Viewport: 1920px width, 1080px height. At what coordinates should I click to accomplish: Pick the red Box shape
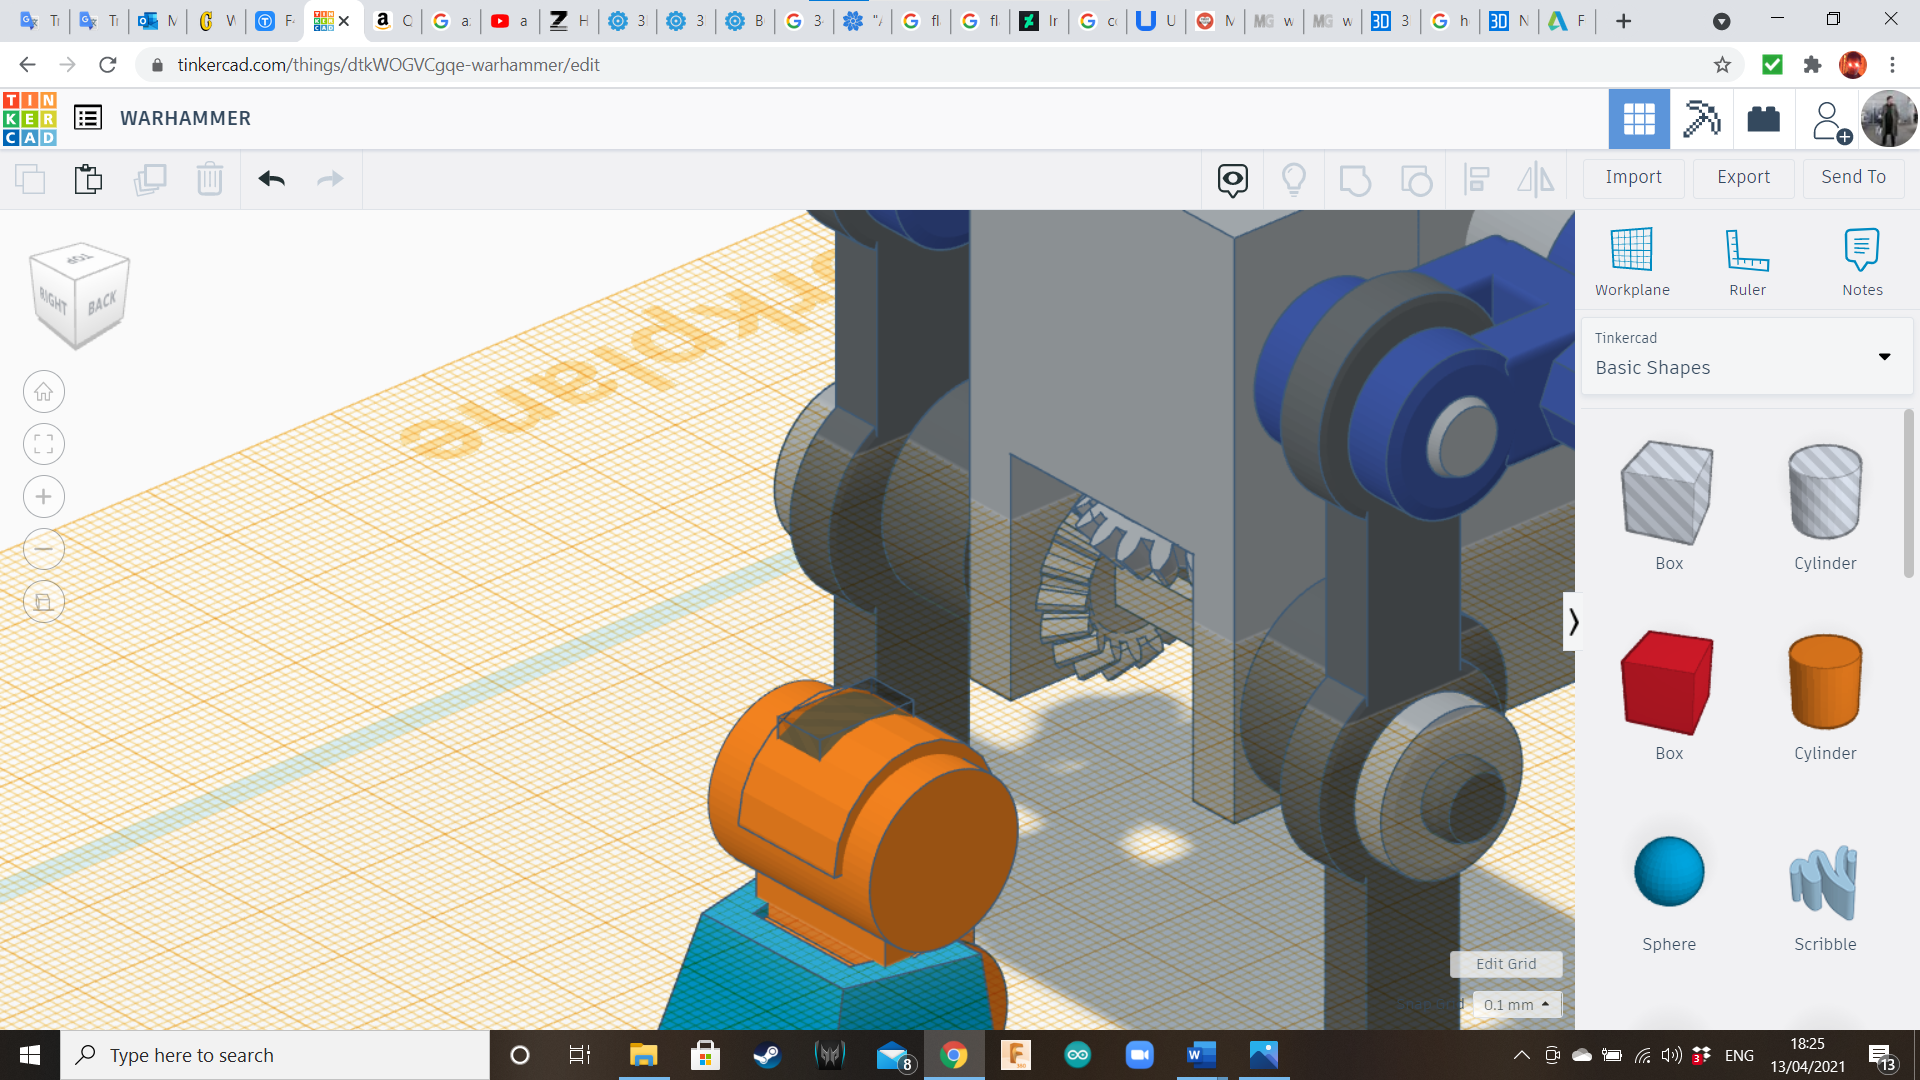(x=1668, y=682)
